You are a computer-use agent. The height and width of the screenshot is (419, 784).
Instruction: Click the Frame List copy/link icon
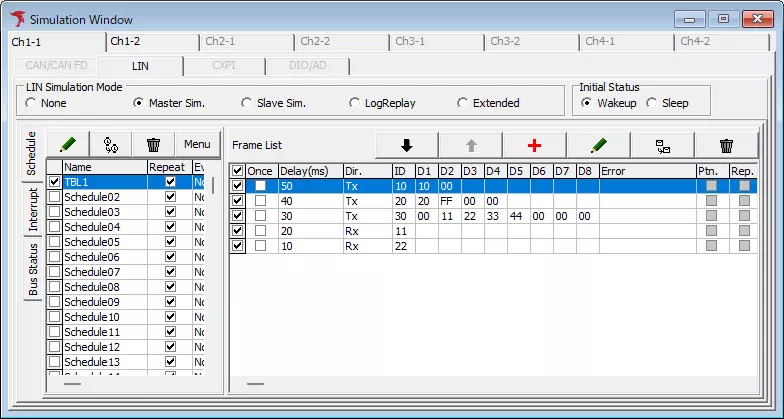pyautogui.click(x=663, y=146)
